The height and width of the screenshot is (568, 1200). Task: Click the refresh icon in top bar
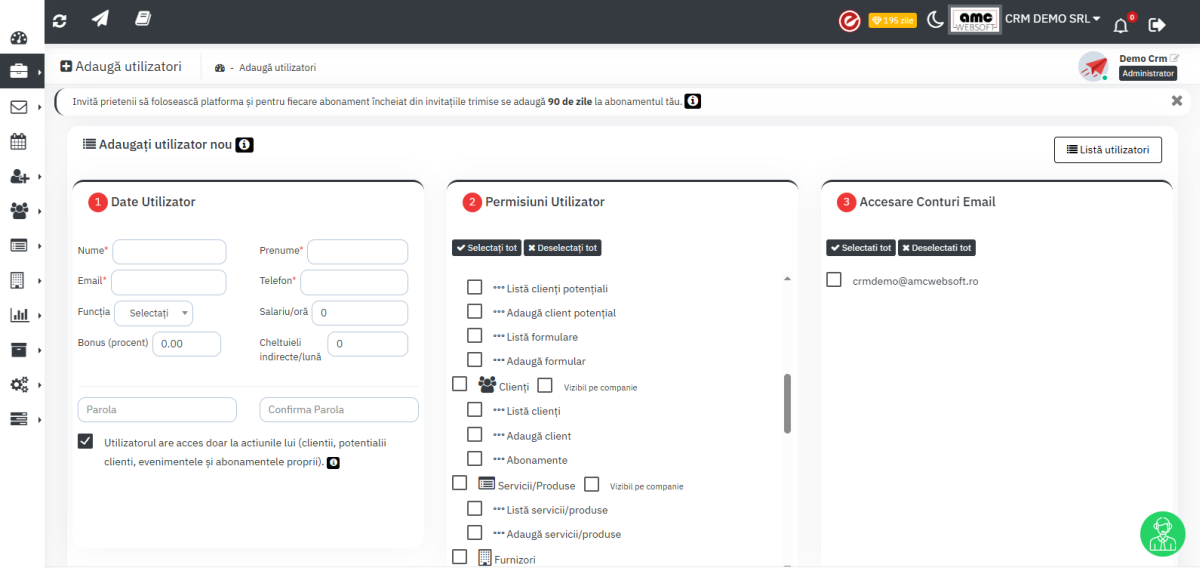coord(60,20)
